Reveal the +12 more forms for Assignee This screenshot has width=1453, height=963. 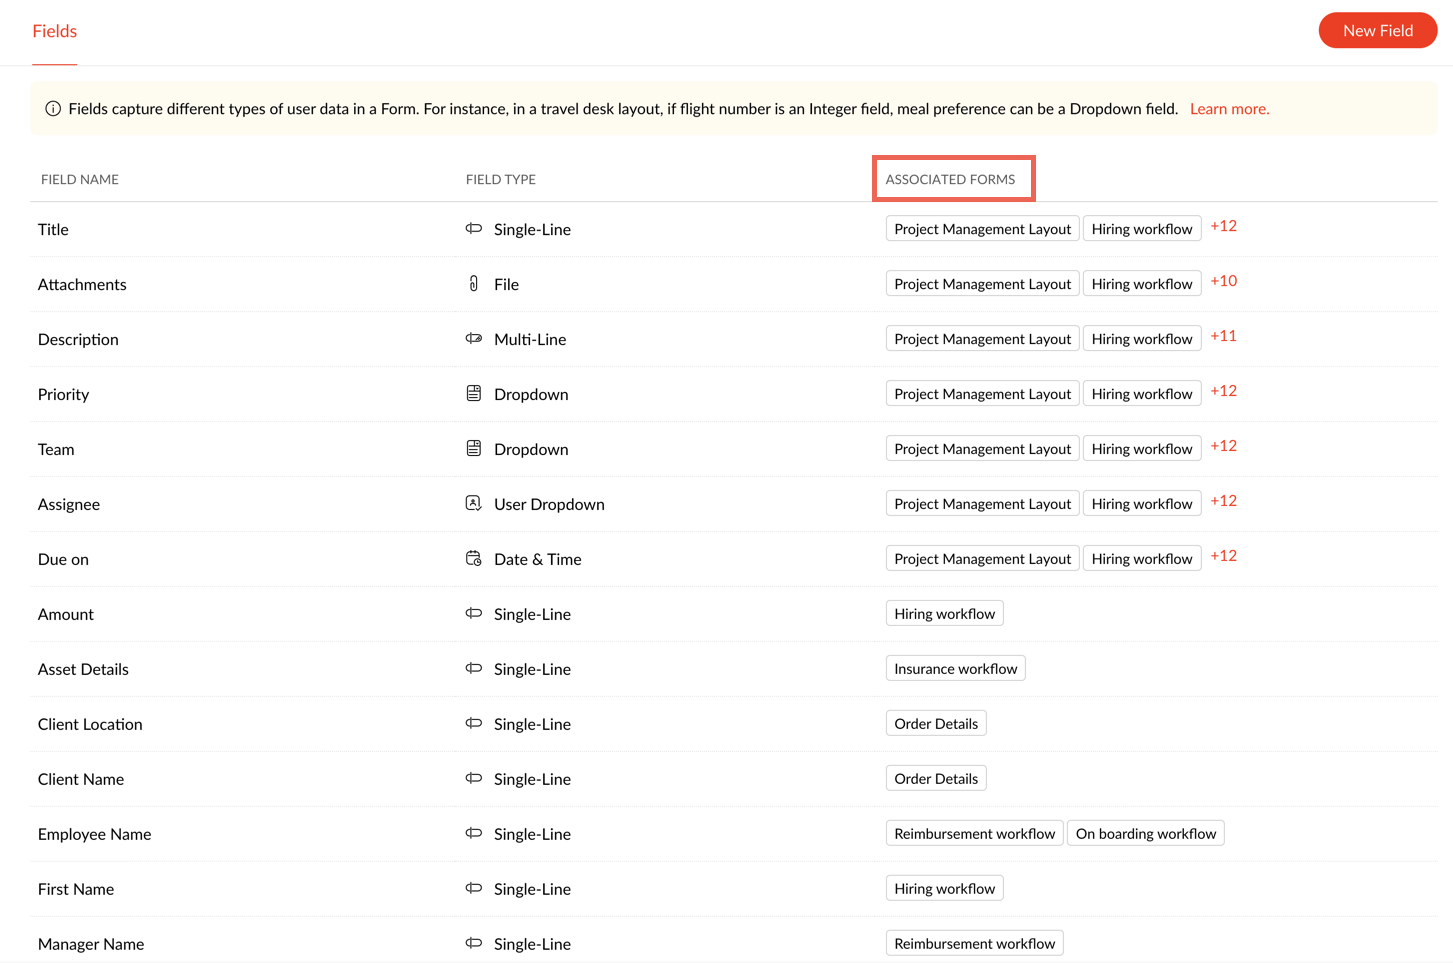pos(1224,501)
